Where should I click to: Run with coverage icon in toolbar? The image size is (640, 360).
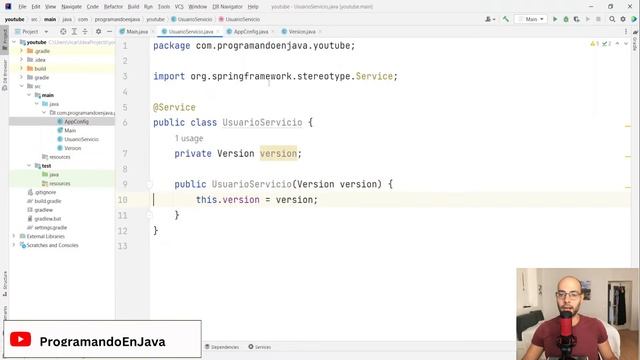pyautogui.click(x=576, y=19)
